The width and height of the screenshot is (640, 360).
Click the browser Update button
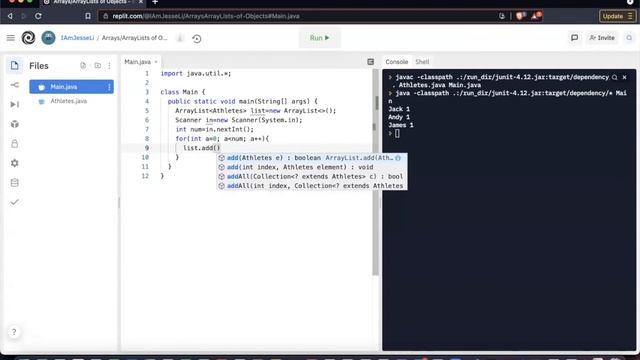click(x=617, y=16)
